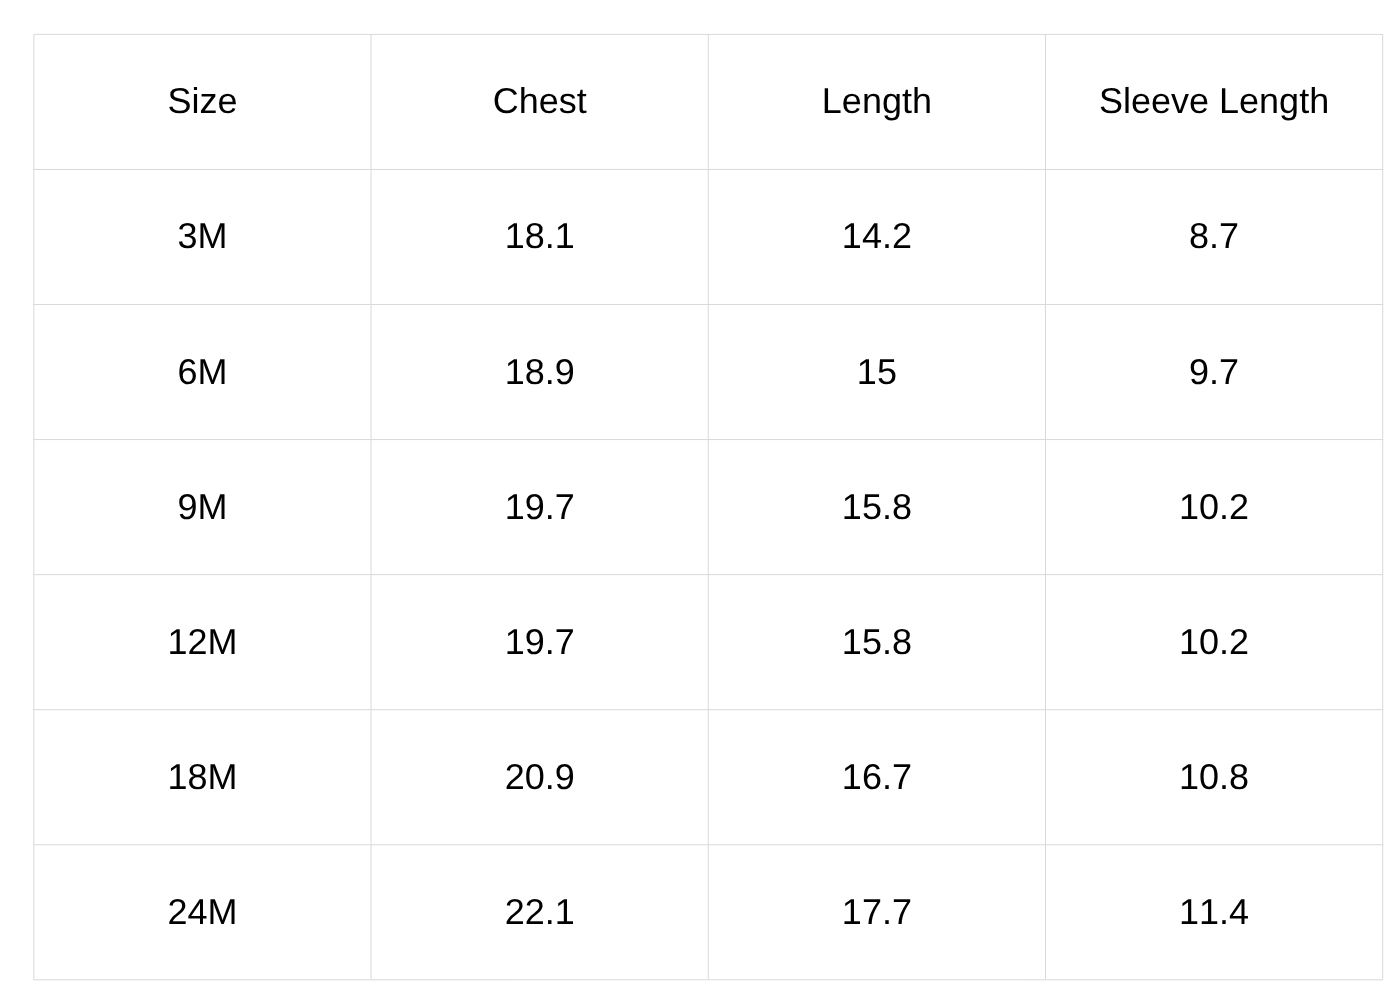Select the 24M size cell

point(202,912)
